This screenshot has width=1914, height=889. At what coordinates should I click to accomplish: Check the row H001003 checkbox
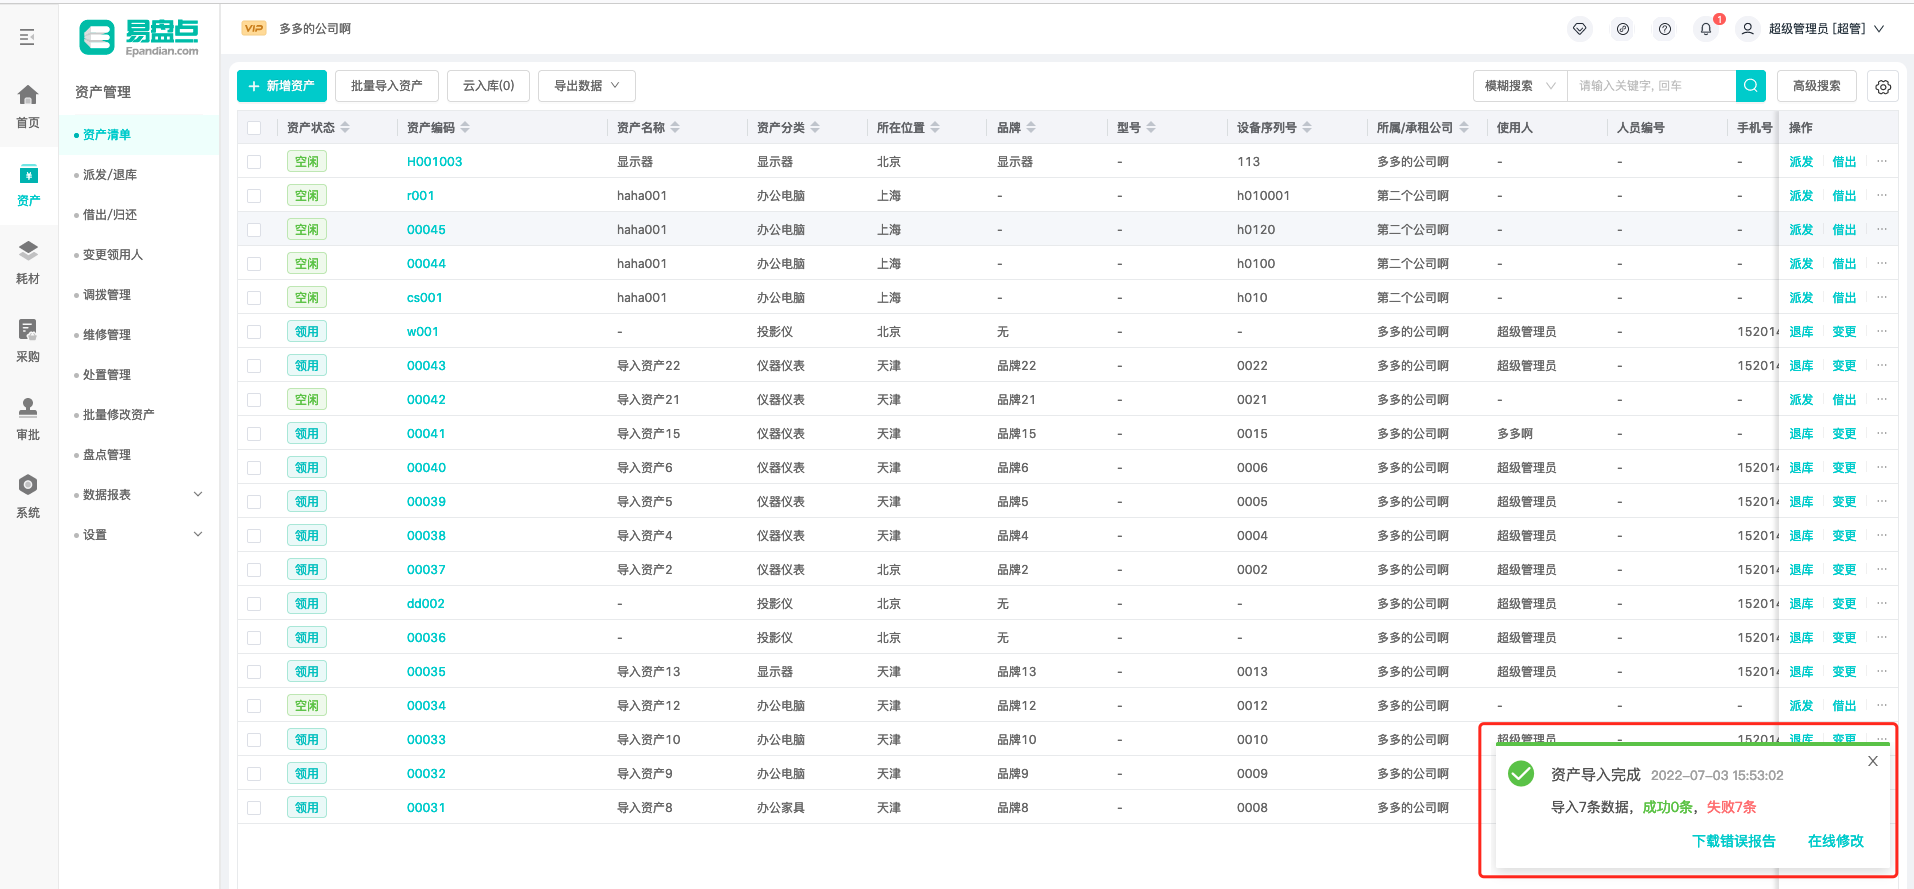pos(254,162)
